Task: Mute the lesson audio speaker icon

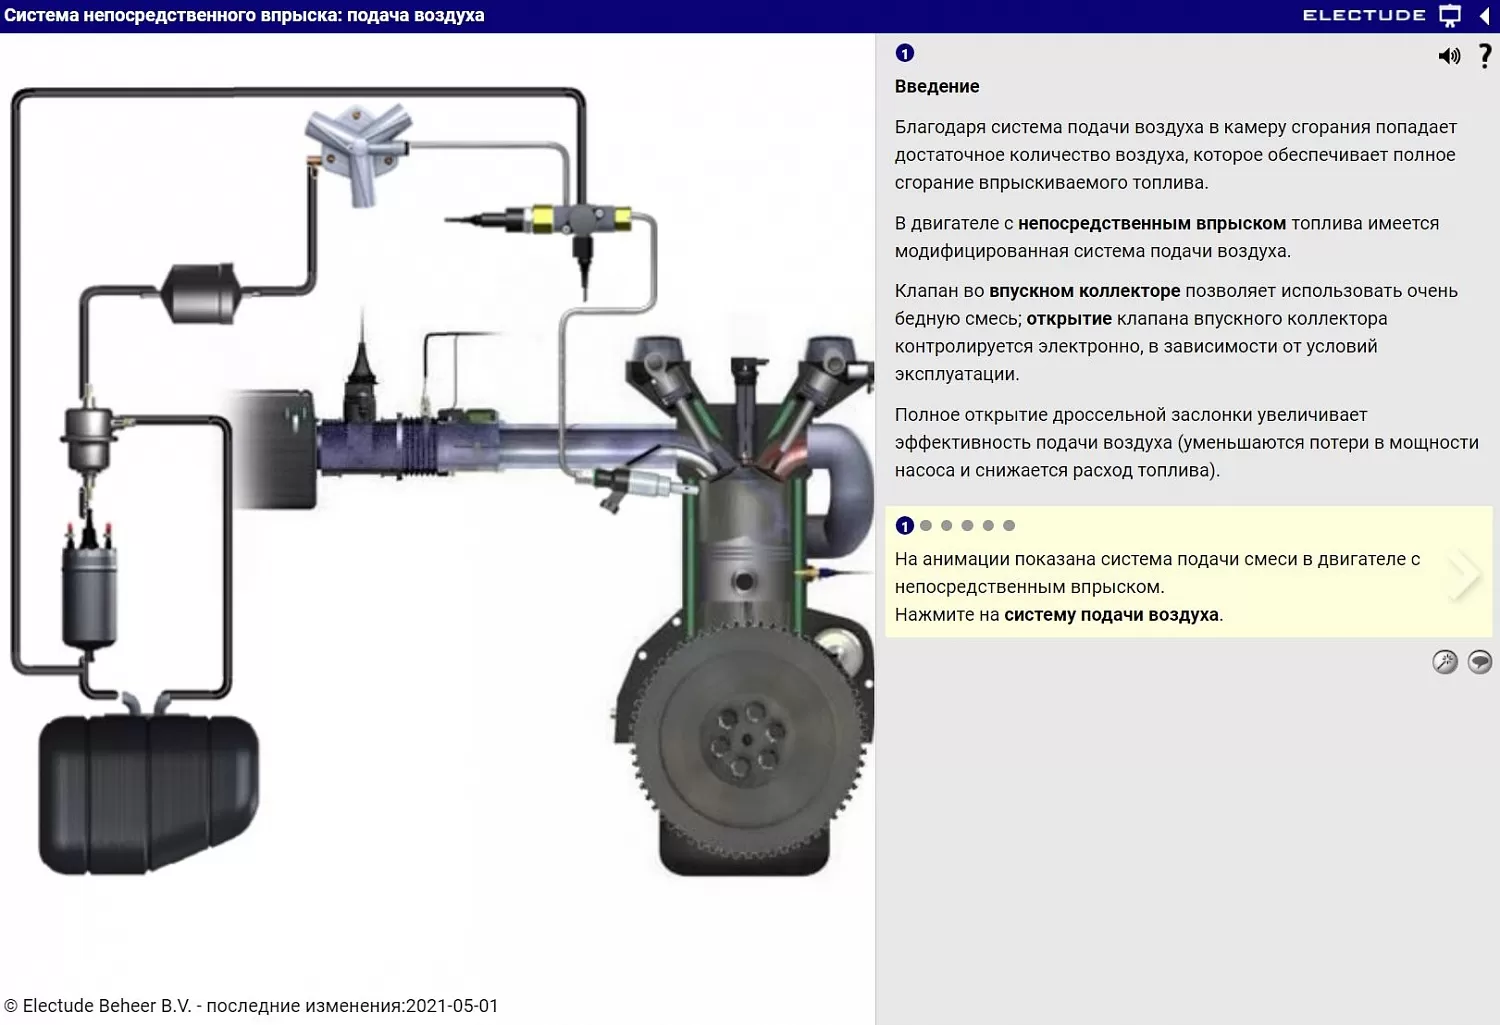Action: tap(1449, 56)
